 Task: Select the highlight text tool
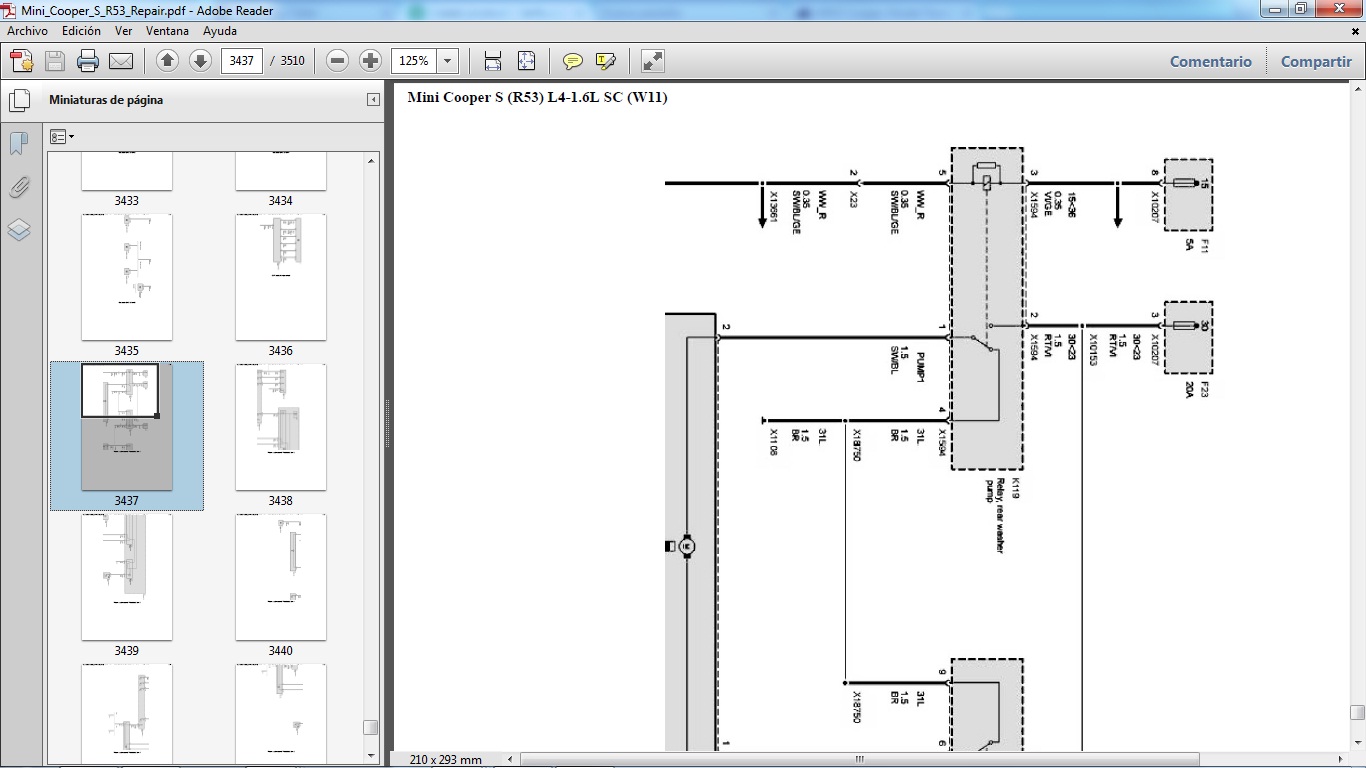tap(605, 61)
